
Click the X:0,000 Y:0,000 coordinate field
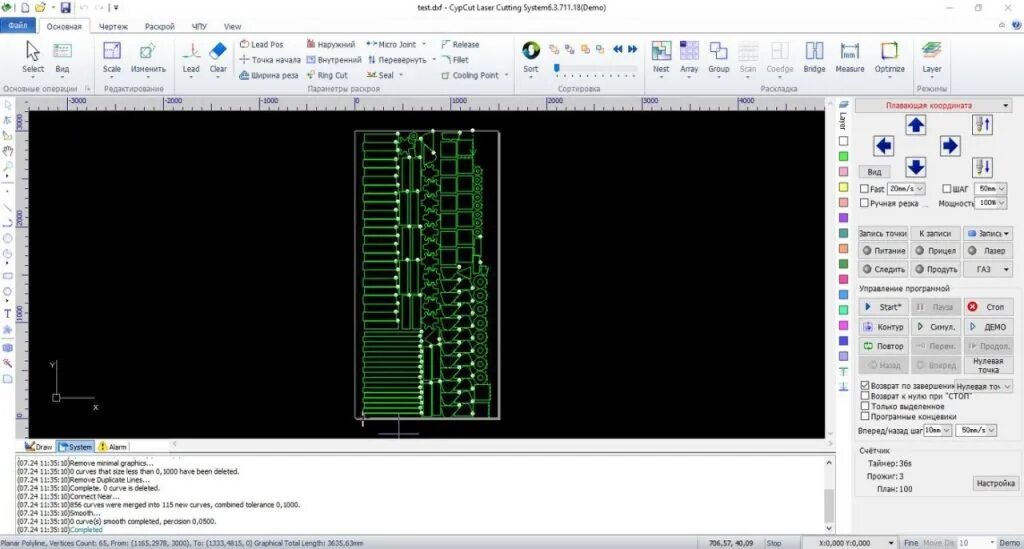pos(851,543)
